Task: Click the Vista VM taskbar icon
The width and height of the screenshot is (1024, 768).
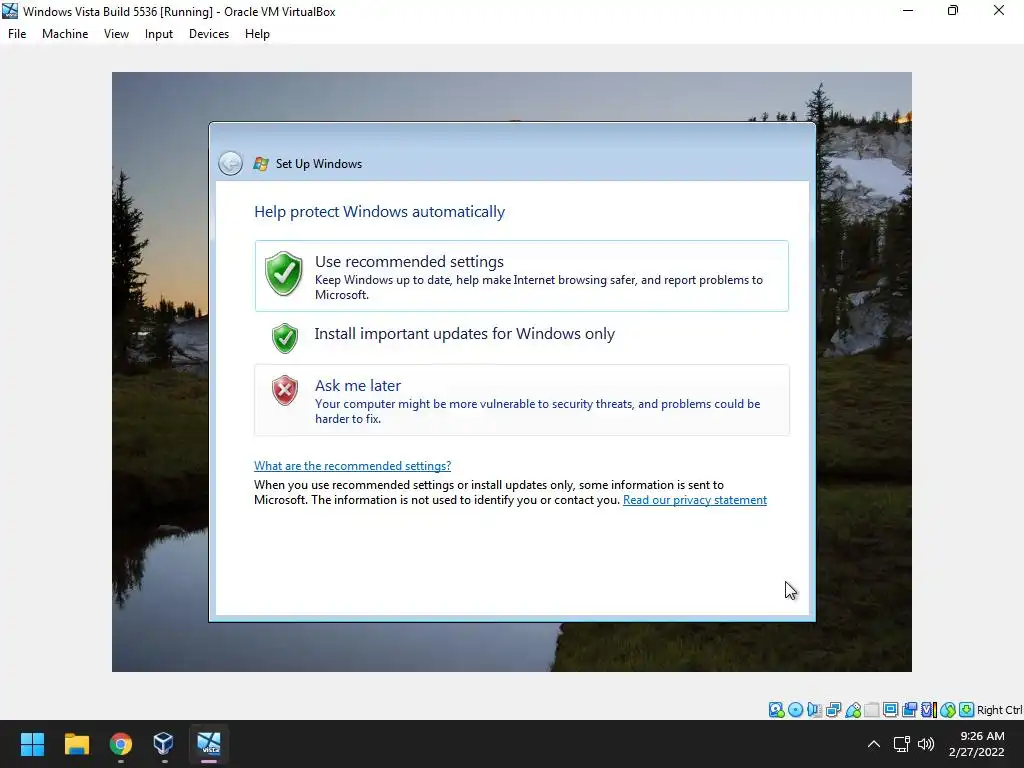Action: [x=209, y=744]
